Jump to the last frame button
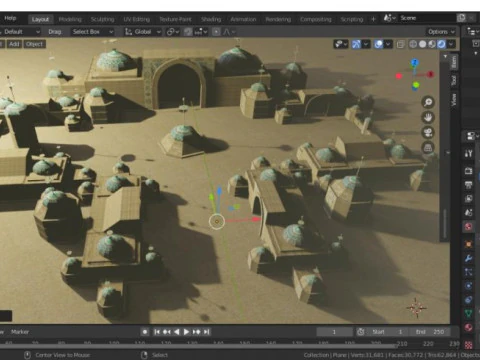This screenshot has height=360, width=480. tap(207, 332)
